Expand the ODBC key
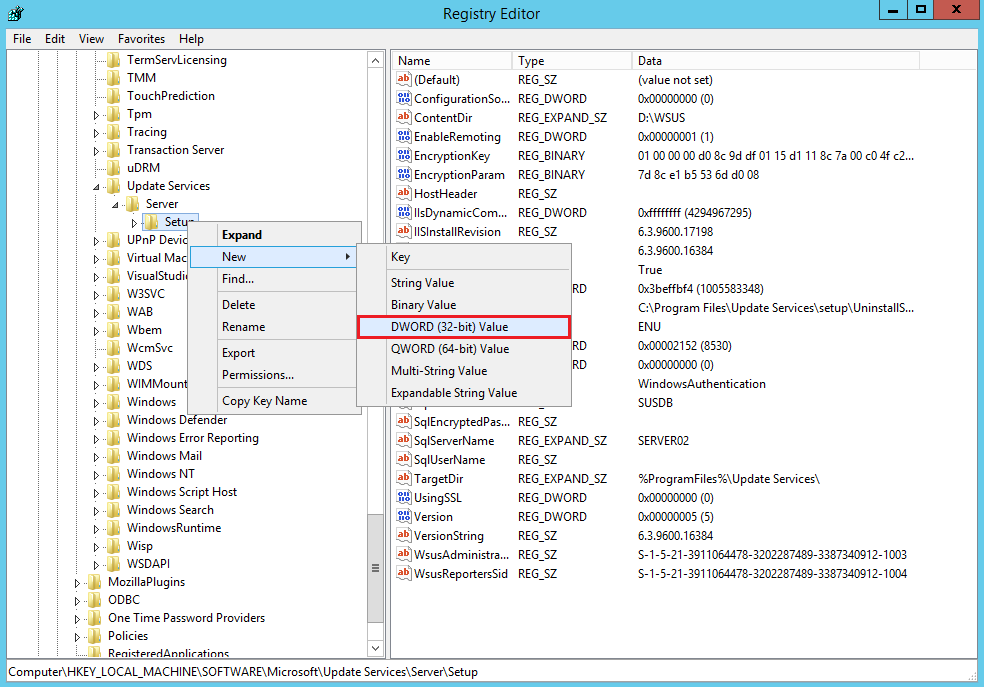 click(x=77, y=601)
